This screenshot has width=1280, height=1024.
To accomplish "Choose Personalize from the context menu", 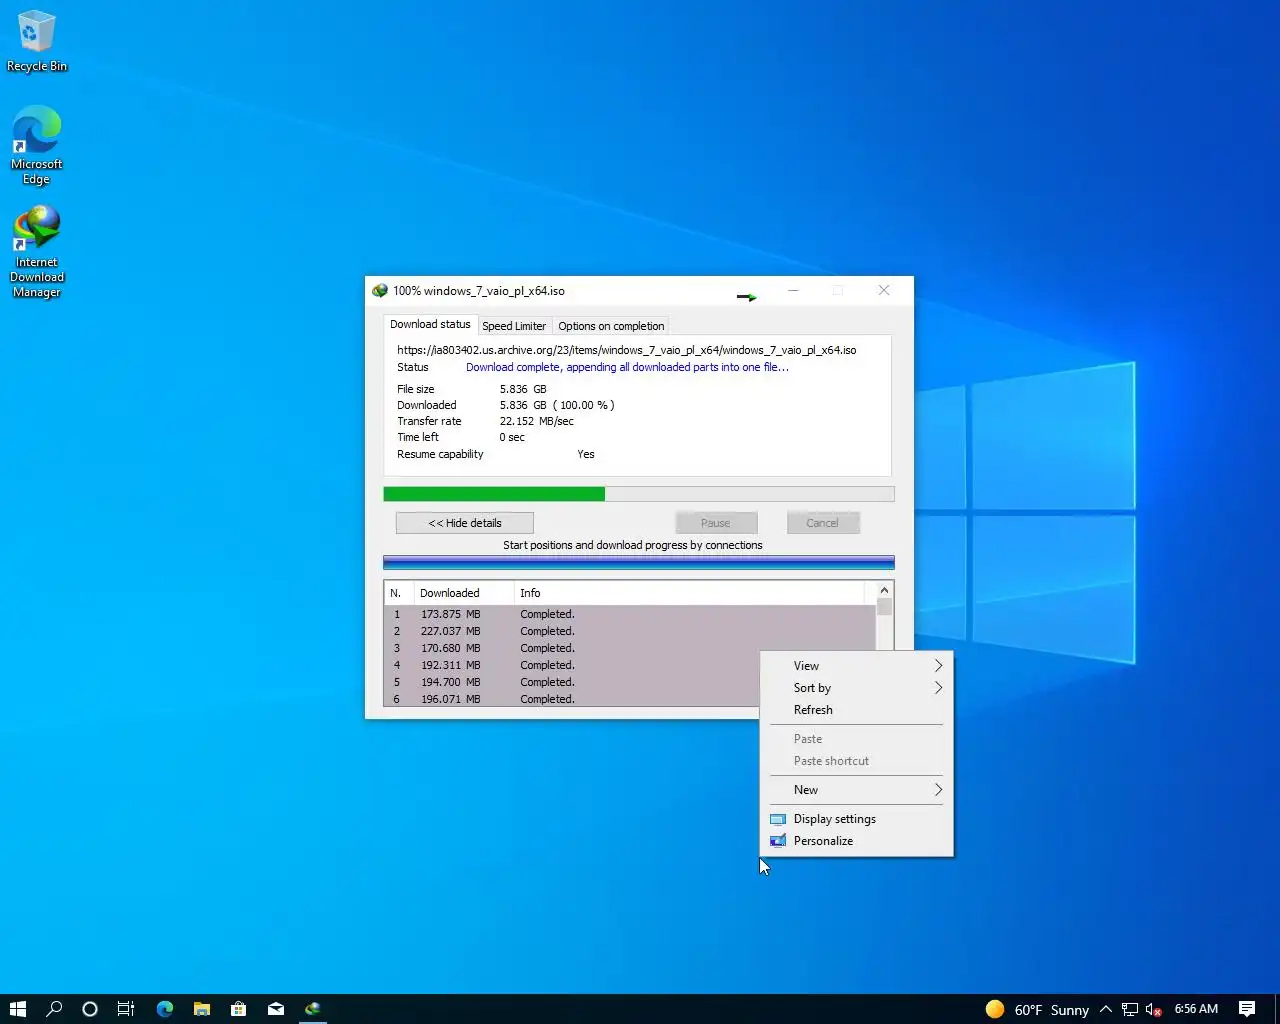I will 857,841.
